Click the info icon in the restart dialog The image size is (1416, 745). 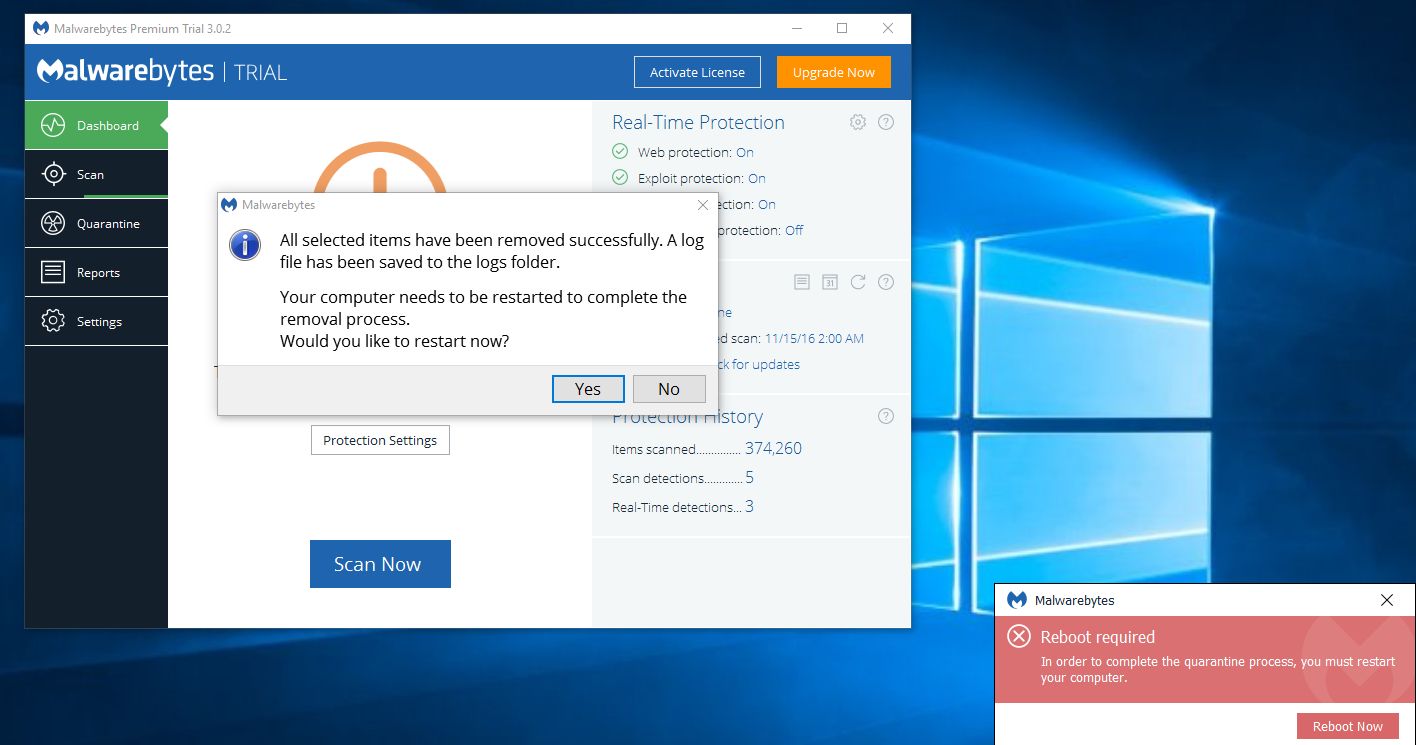245,245
